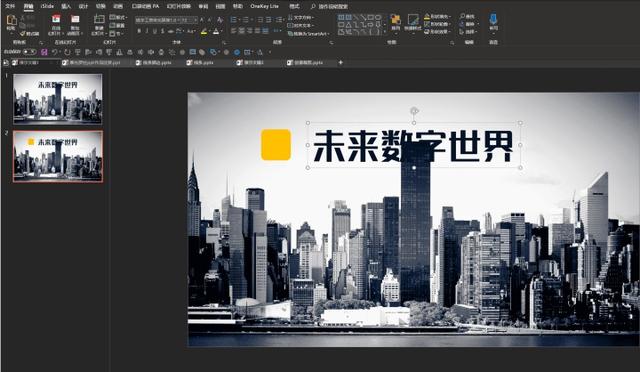Screen dimensions: 640x372
Task: Click the Arrange shapes icon
Action: coord(396,19)
